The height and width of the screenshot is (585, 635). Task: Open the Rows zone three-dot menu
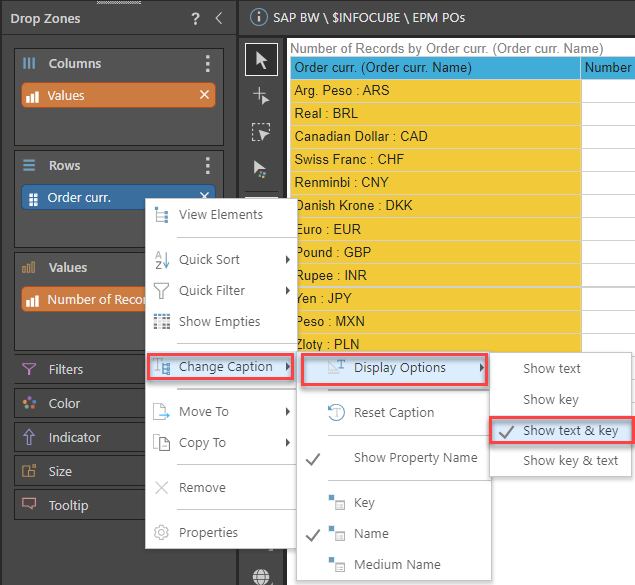point(207,166)
